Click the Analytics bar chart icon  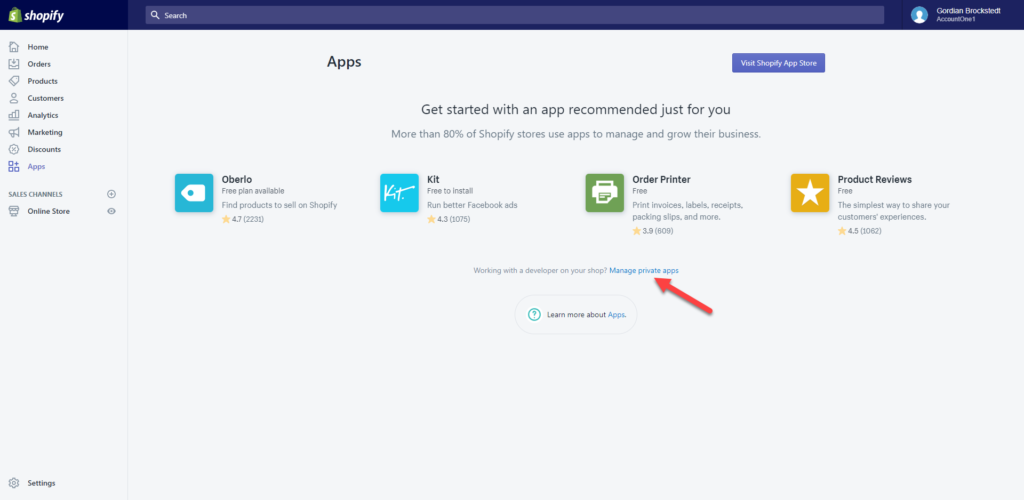point(14,115)
